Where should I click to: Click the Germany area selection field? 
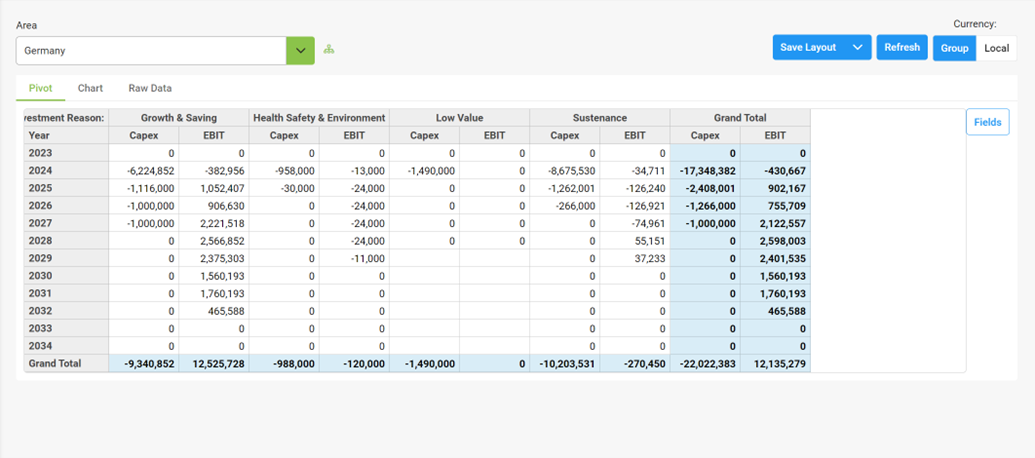[x=151, y=50]
